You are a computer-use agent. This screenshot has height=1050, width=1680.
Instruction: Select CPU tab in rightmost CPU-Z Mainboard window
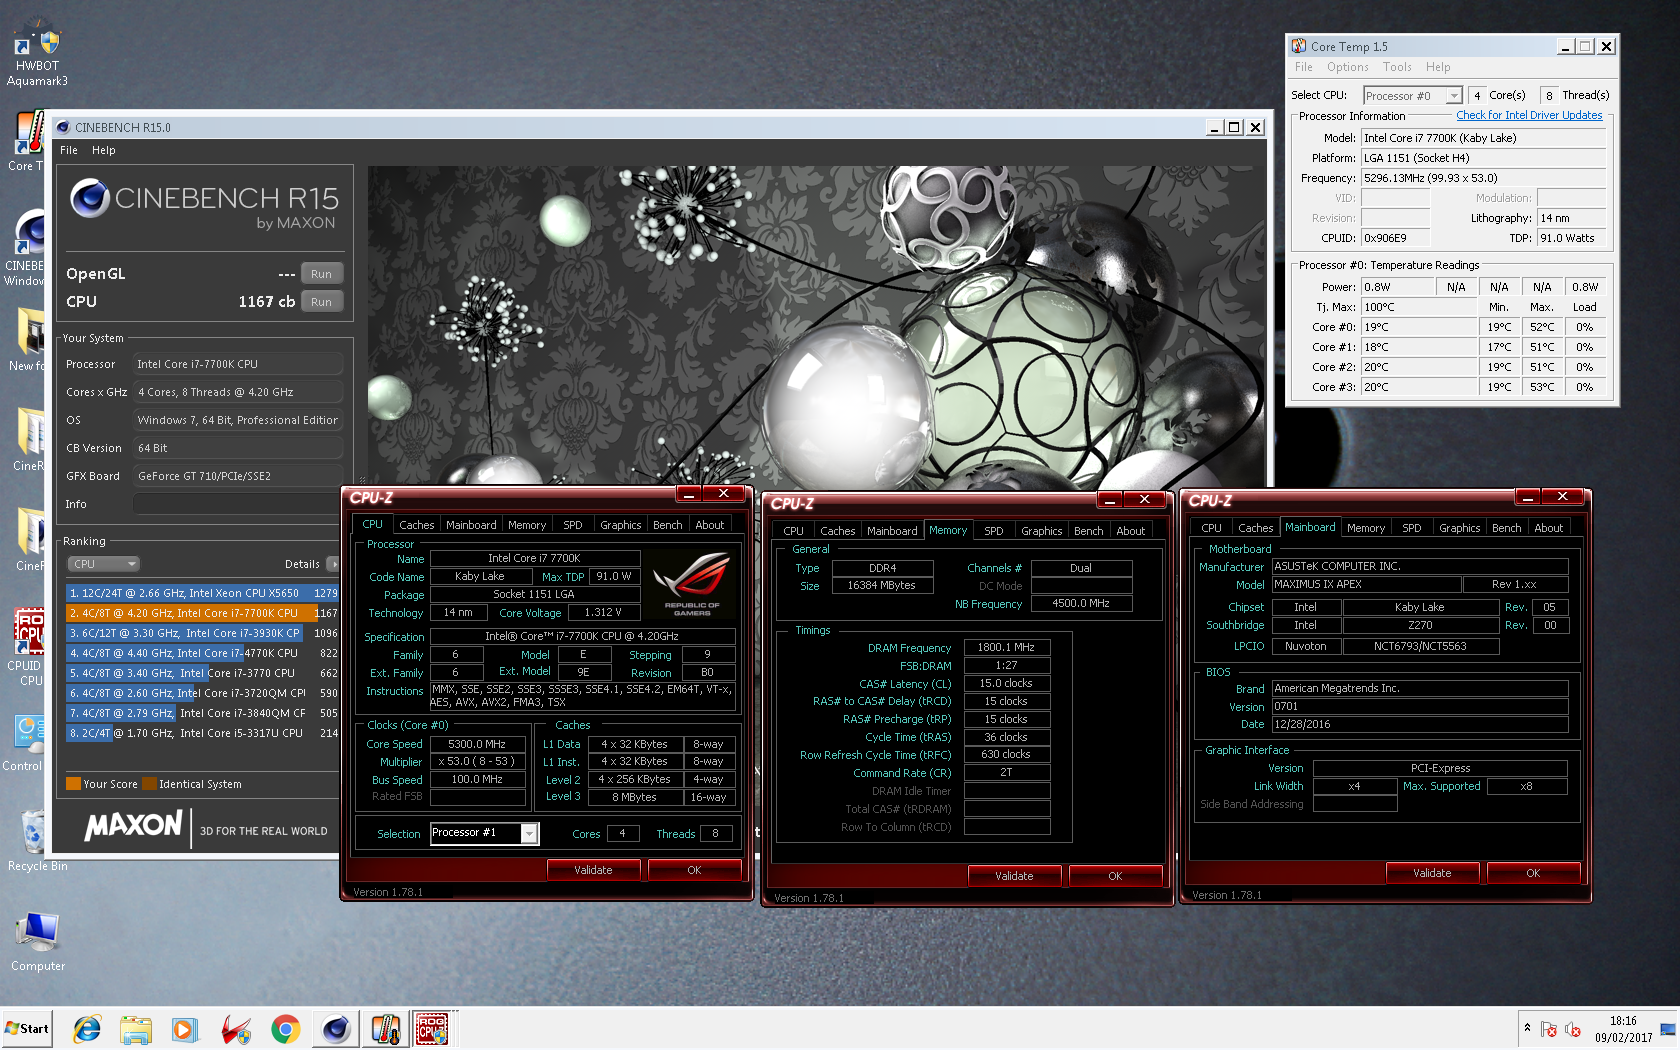coord(1211,528)
